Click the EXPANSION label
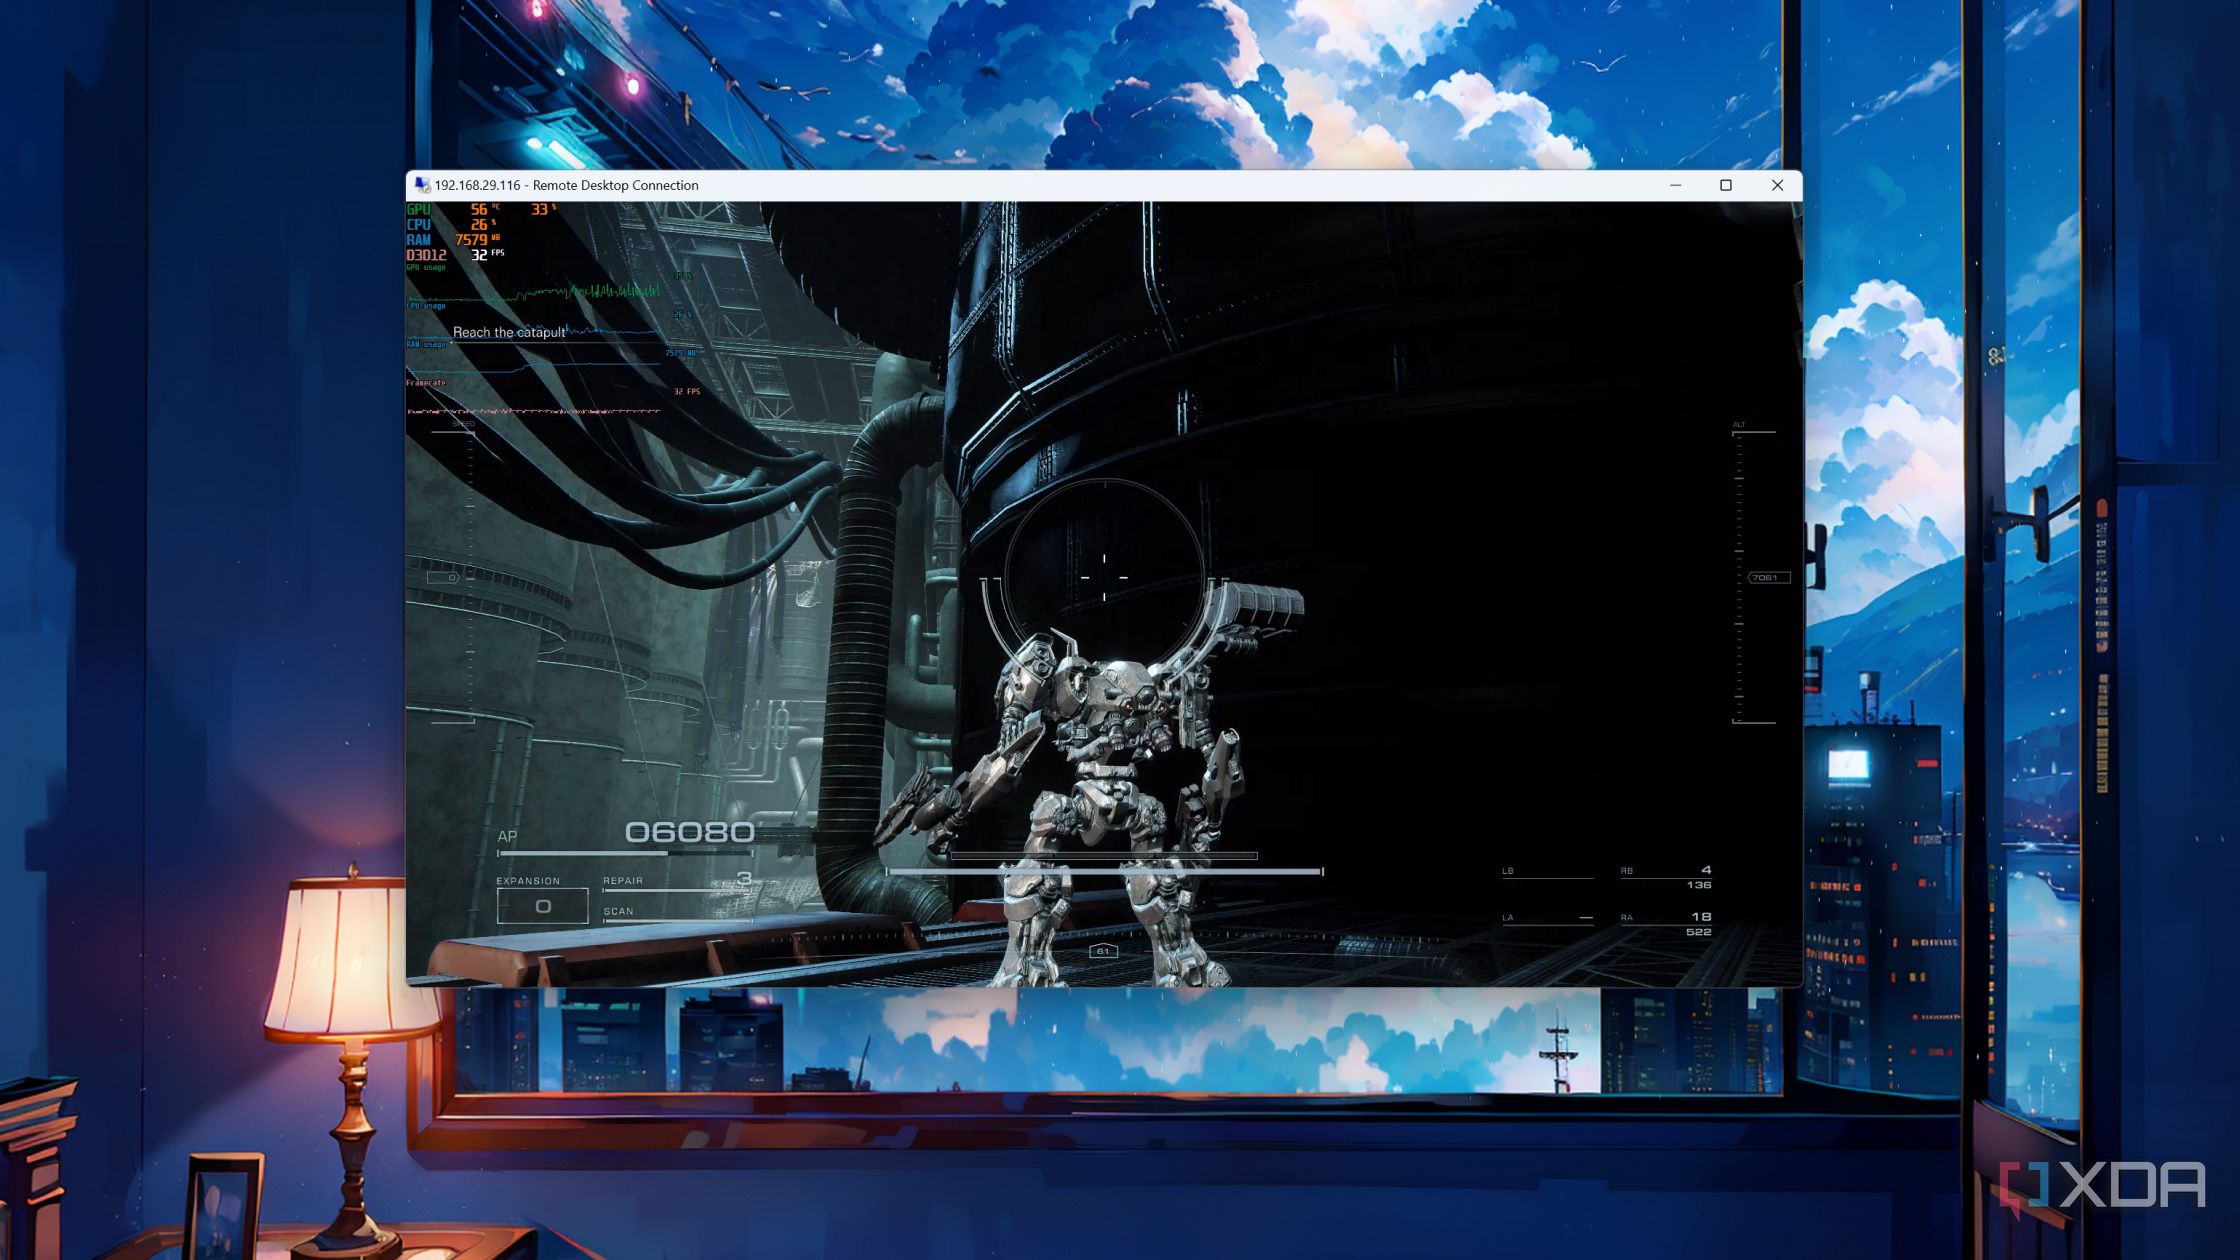Viewport: 2240px width, 1260px height. pyautogui.click(x=528, y=881)
